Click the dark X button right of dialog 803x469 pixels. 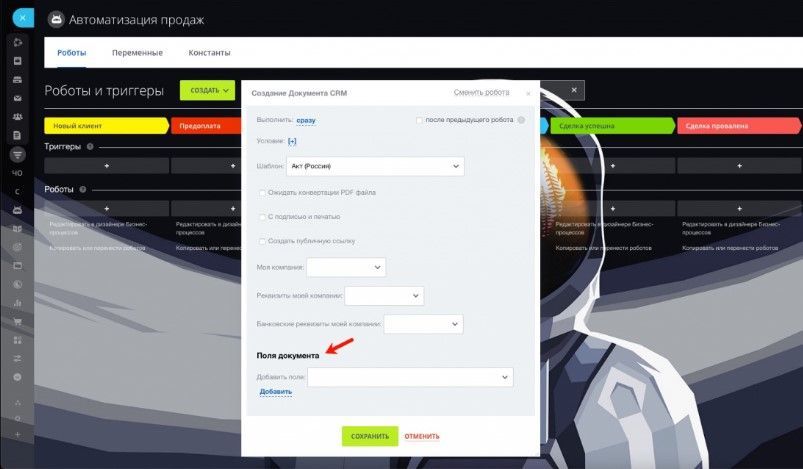(574, 90)
